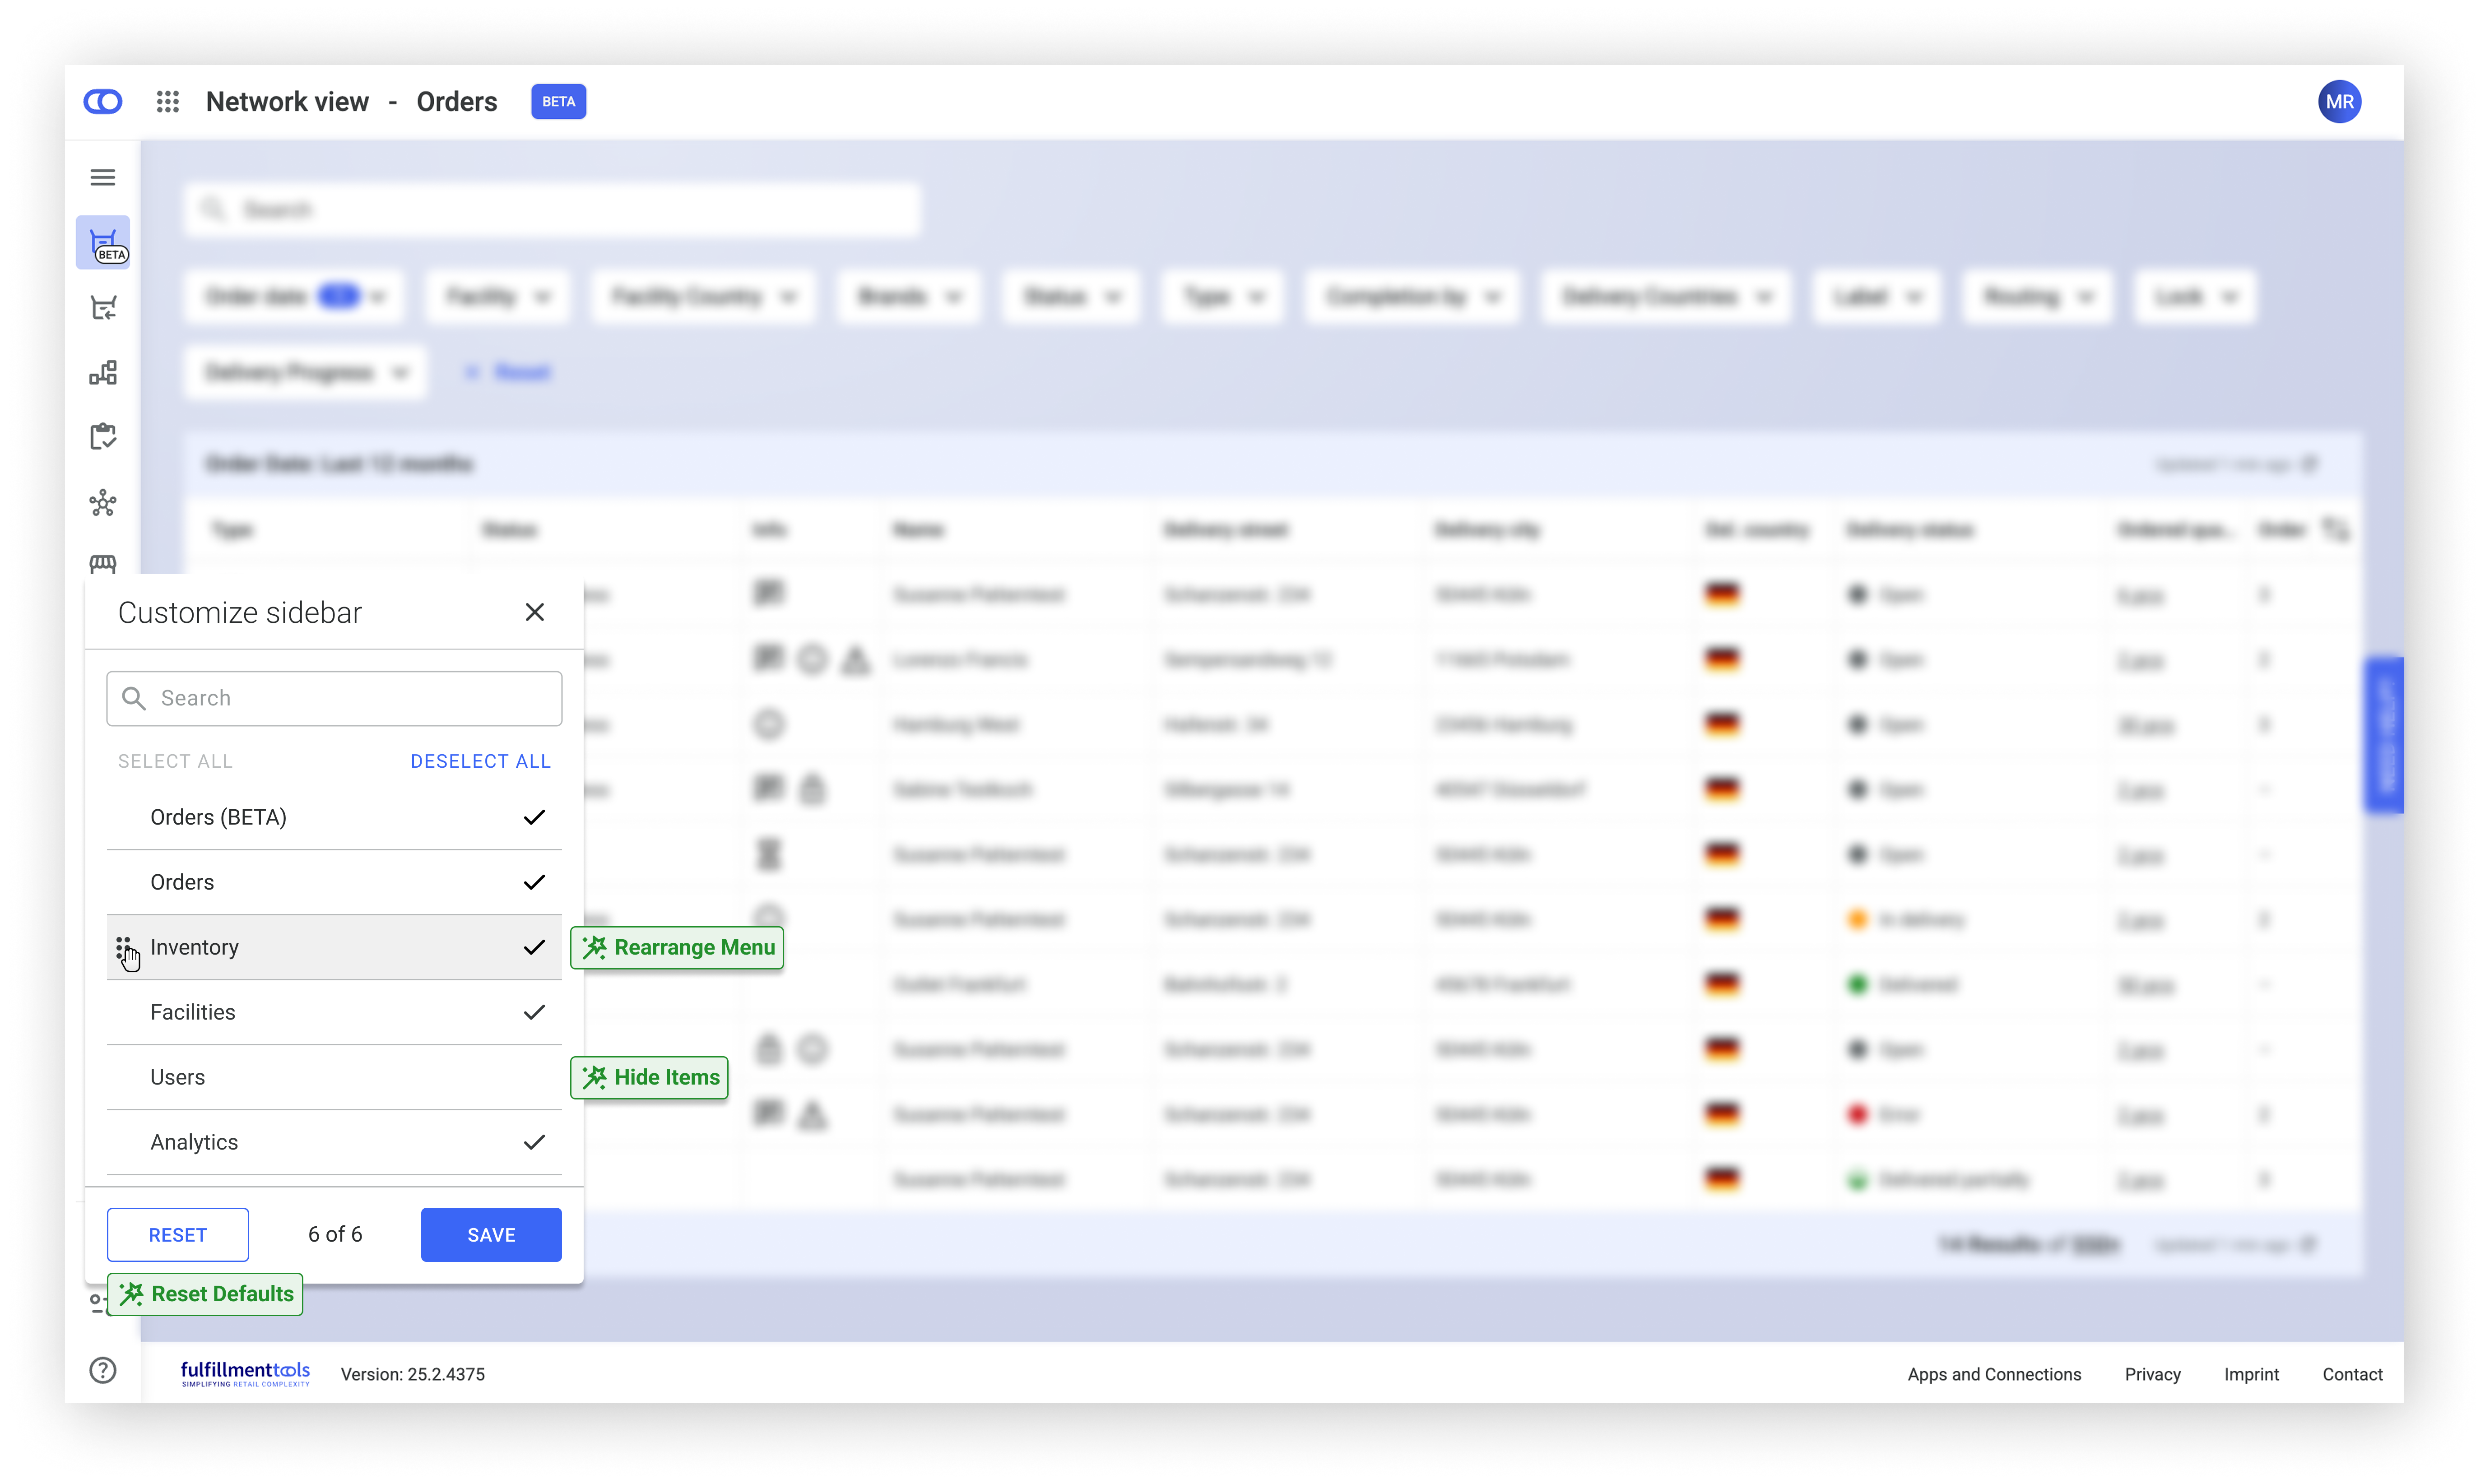Open the network hub sidebar icon
The width and height of the screenshot is (2485, 1484).
(x=103, y=502)
